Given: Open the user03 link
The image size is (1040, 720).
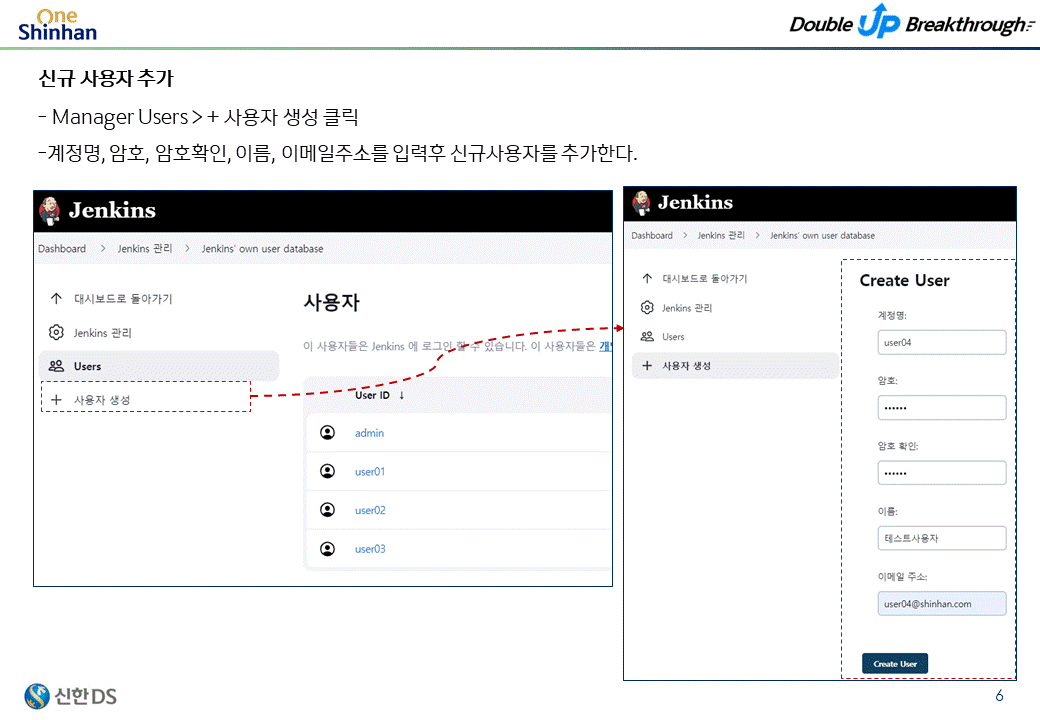Looking at the screenshot, I should [x=370, y=549].
